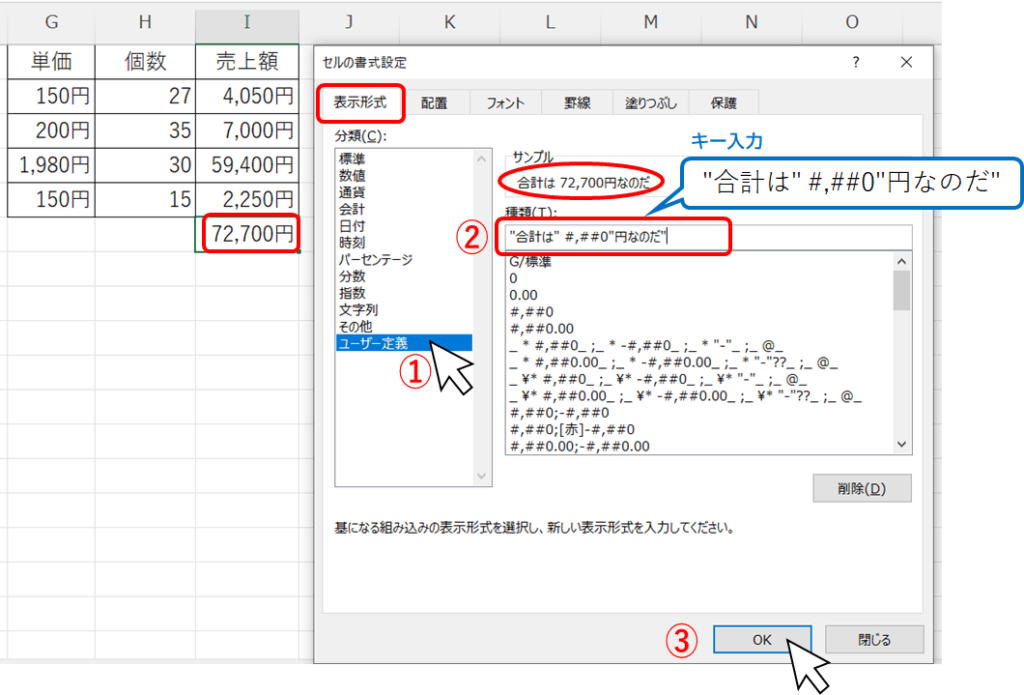Switch to the 配置 tab
Viewport: 1024px width, 695px height.
coord(433,102)
